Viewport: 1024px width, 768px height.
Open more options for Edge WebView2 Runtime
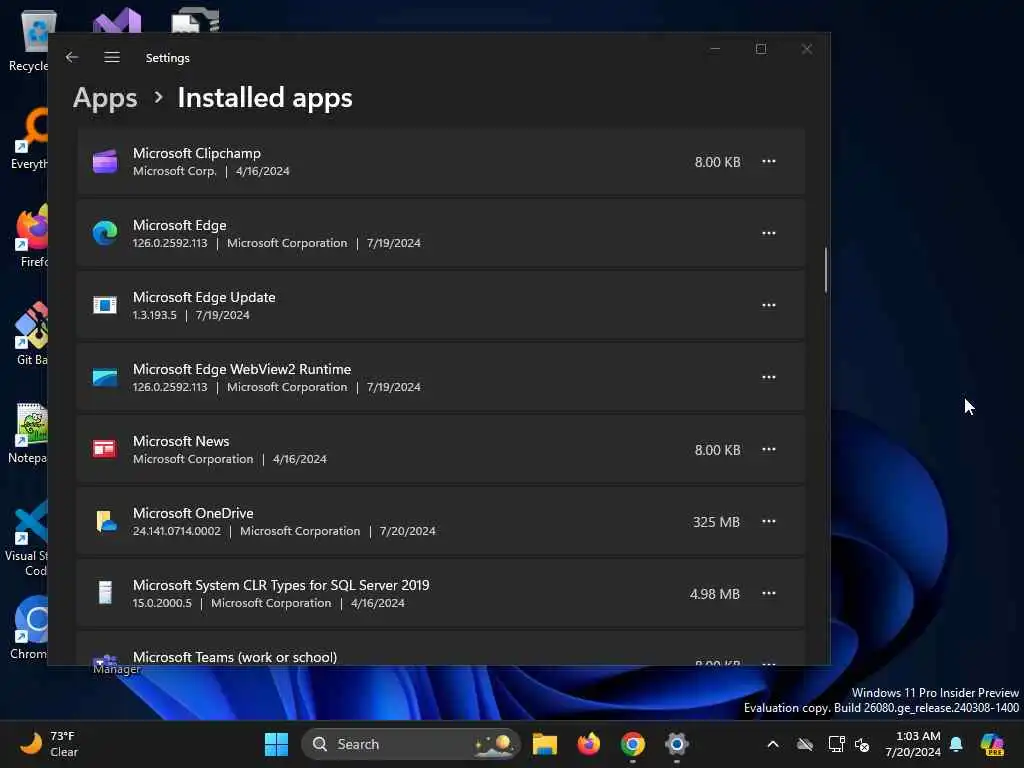pos(769,377)
